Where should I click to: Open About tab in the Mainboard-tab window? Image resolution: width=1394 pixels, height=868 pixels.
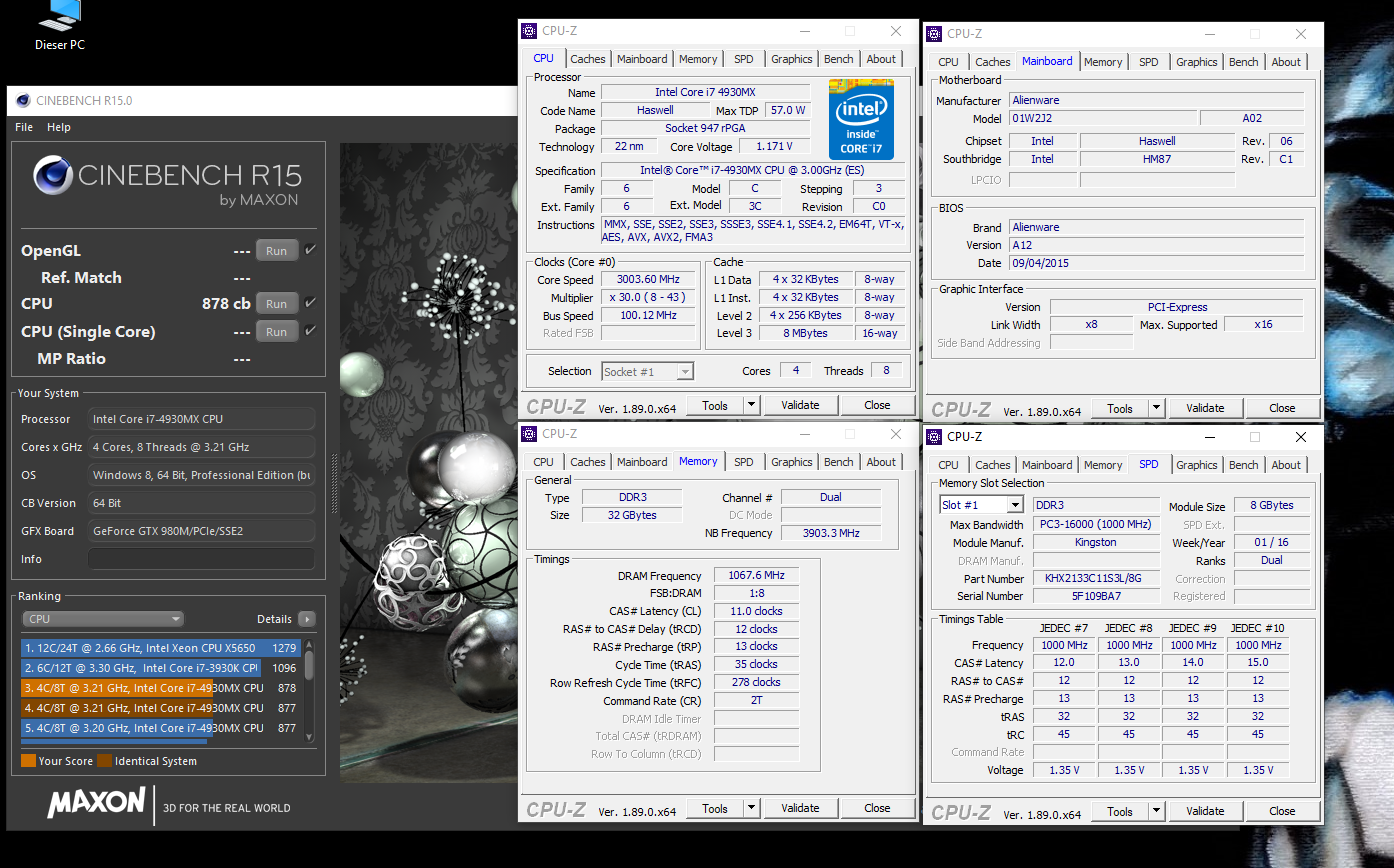coord(1286,62)
